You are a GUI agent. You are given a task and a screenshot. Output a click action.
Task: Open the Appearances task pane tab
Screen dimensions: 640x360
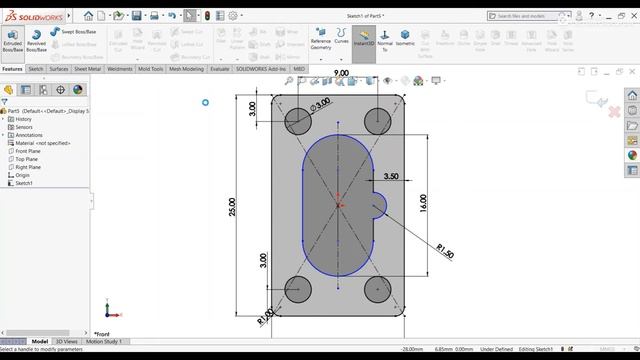(632, 155)
